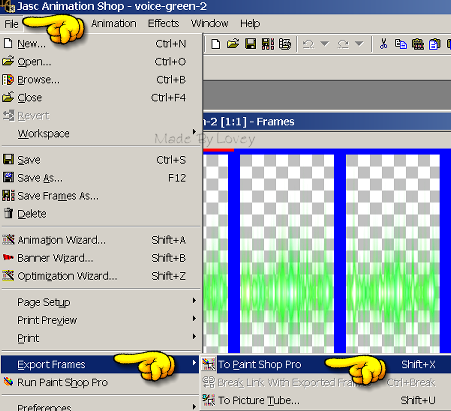
Task: Choose Save from the File menu
Action: 101,160
